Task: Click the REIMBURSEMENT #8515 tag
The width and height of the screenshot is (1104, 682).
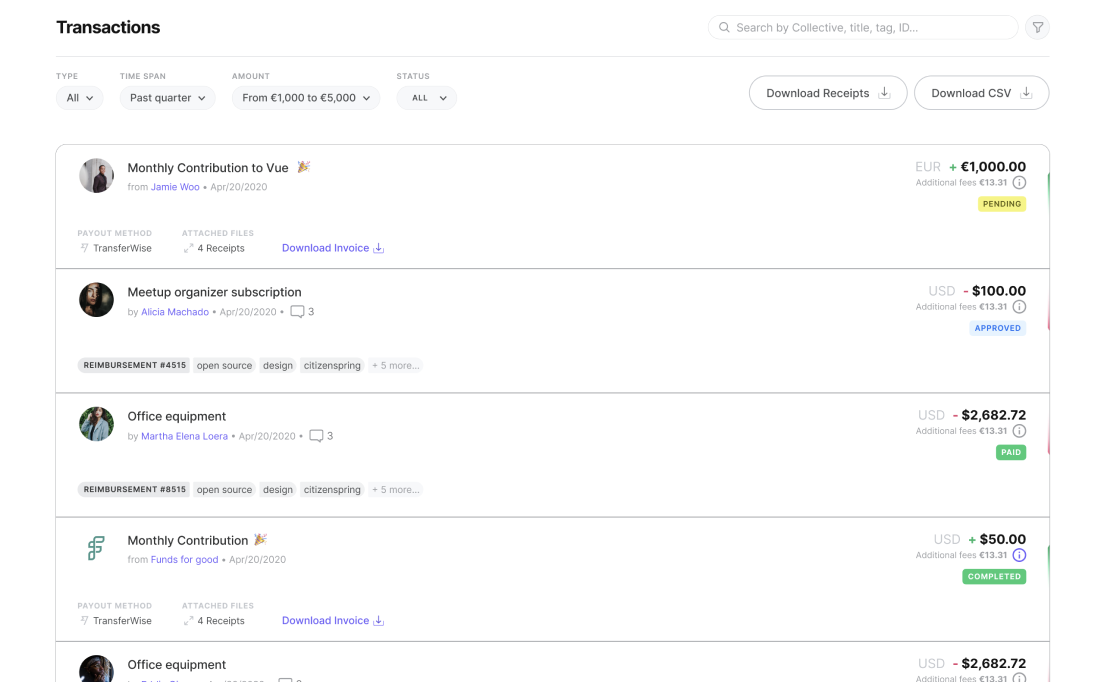Action: point(133,489)
